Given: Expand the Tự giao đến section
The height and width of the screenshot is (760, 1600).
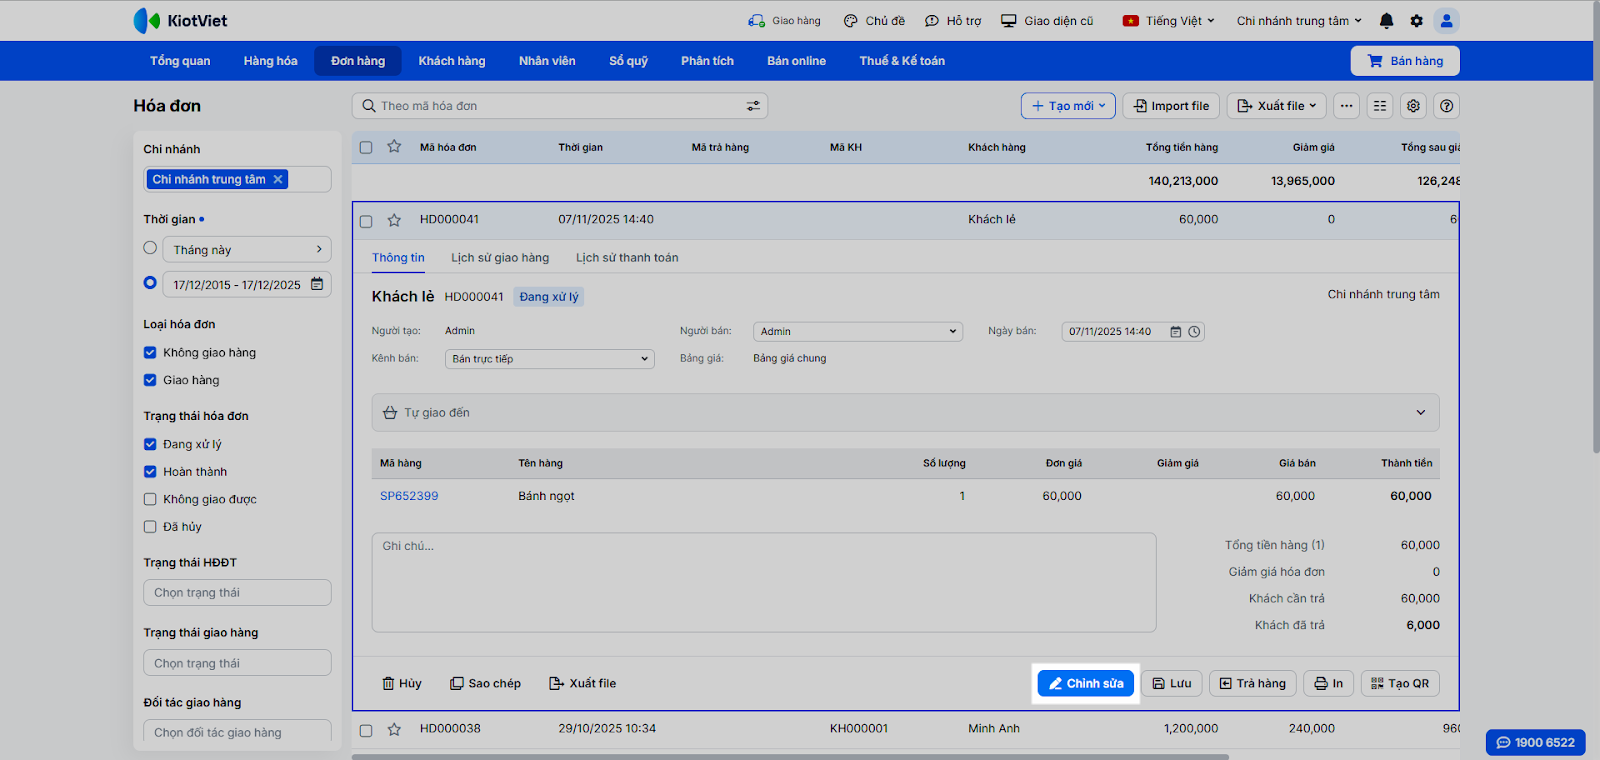Looking at the screenshot, I should pos(1420,413).
